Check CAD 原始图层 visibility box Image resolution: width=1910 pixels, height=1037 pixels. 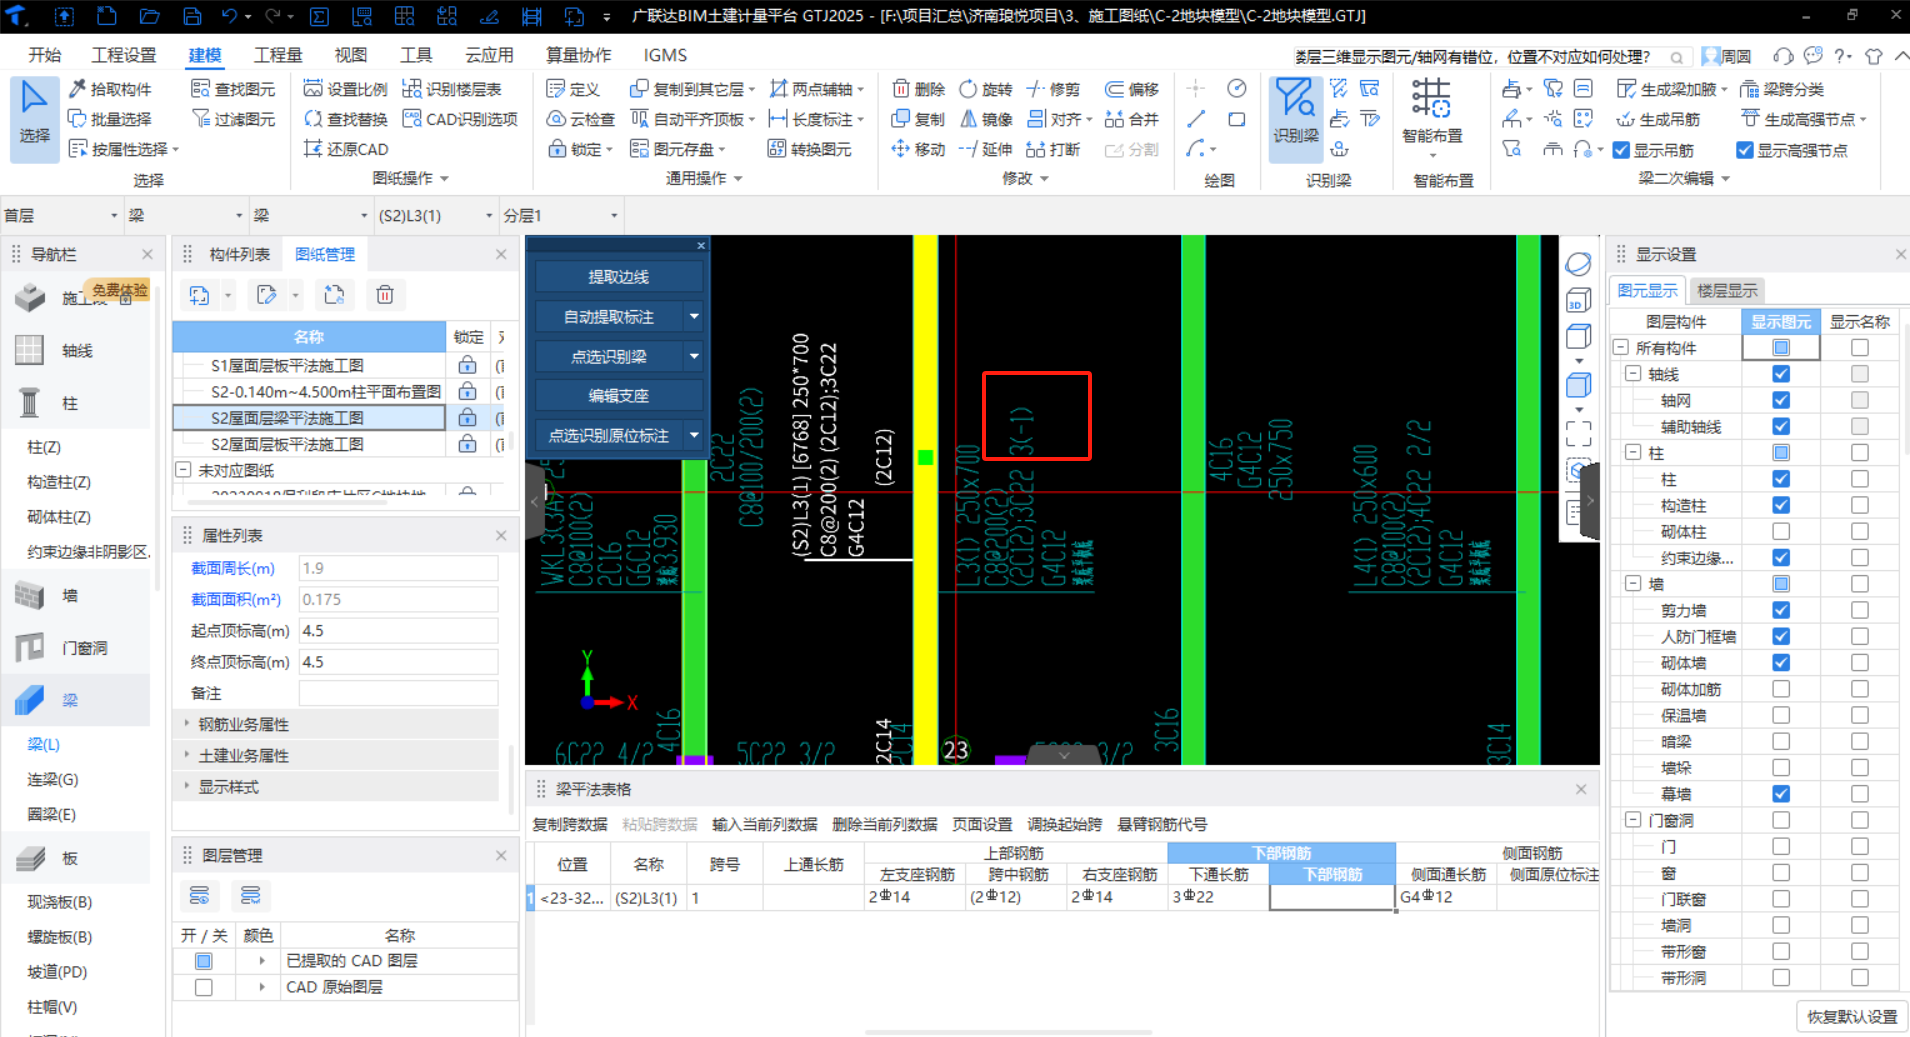point(204,987)
